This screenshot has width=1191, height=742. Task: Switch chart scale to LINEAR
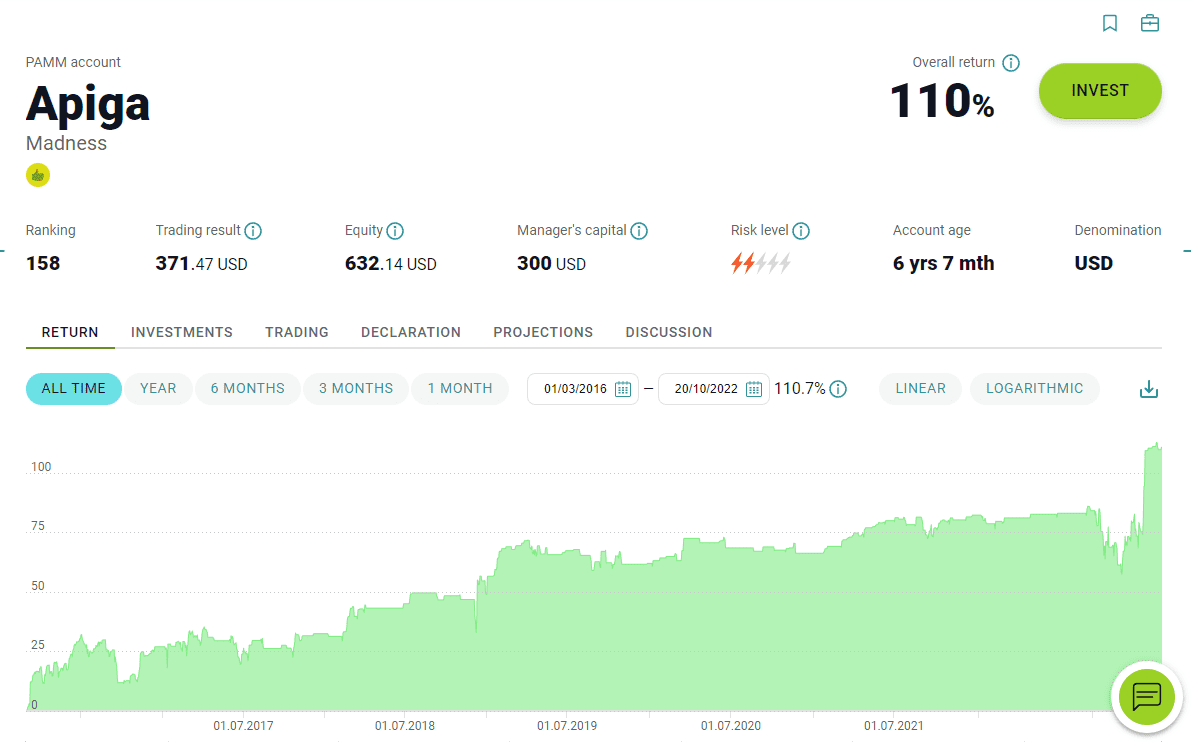[x=921, y=389]
